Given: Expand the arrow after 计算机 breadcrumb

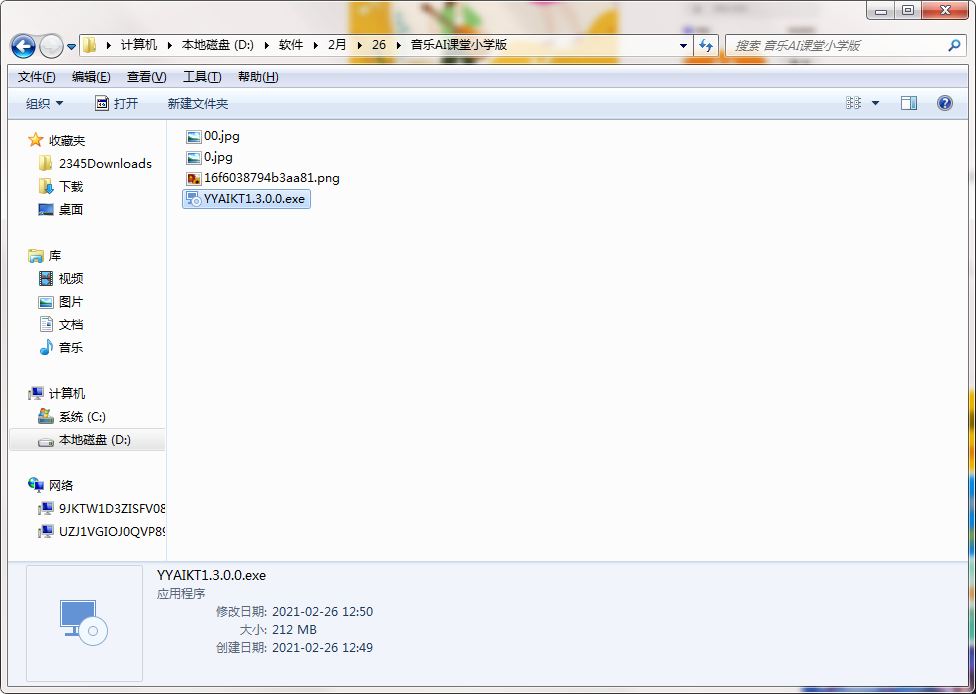Looking at the screenshot, I should click(x=169, y=45).
